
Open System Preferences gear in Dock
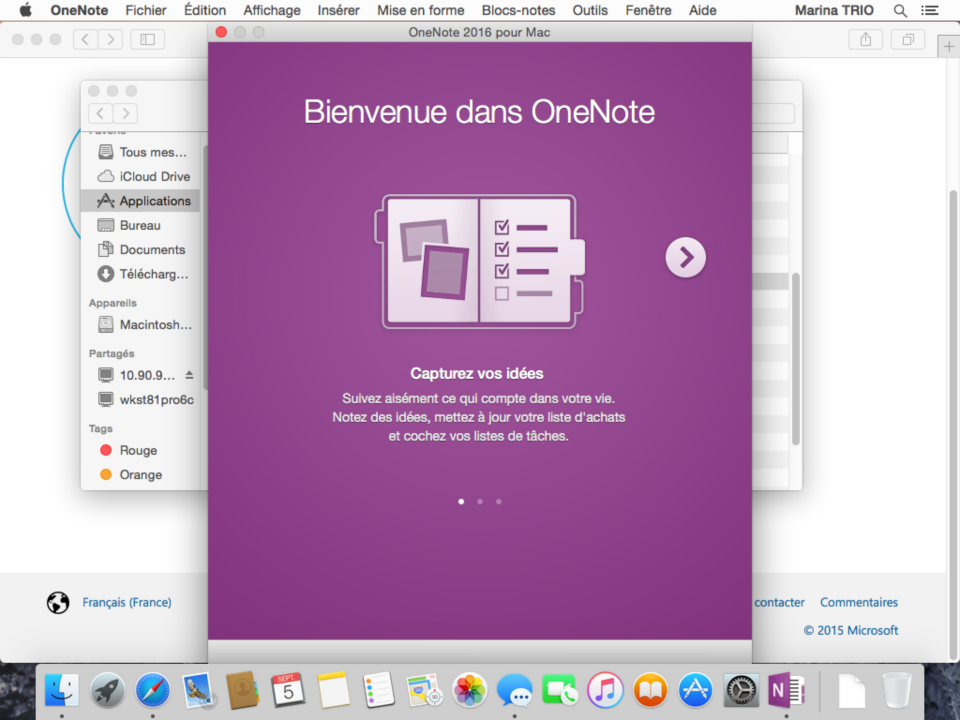pos(741,690)
